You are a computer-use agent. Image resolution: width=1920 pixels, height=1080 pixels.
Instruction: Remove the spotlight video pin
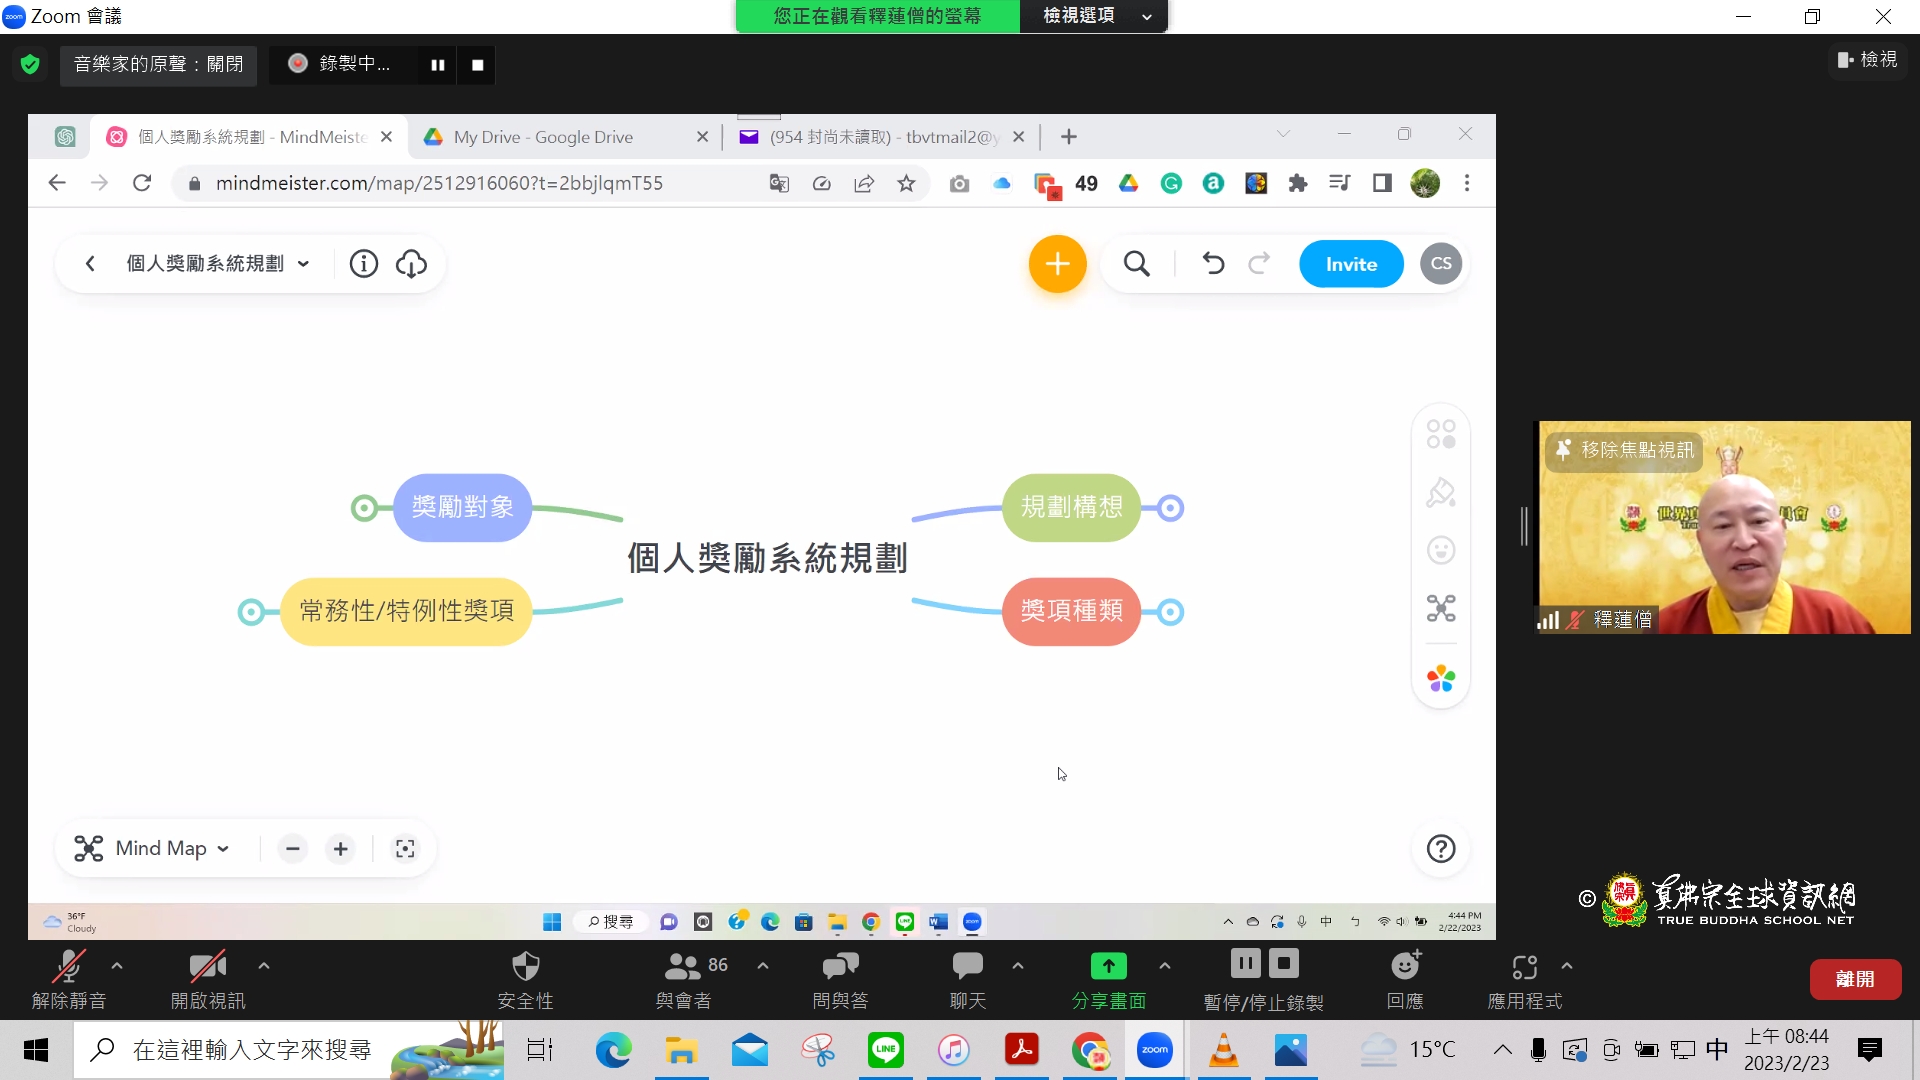[1625, 451]
